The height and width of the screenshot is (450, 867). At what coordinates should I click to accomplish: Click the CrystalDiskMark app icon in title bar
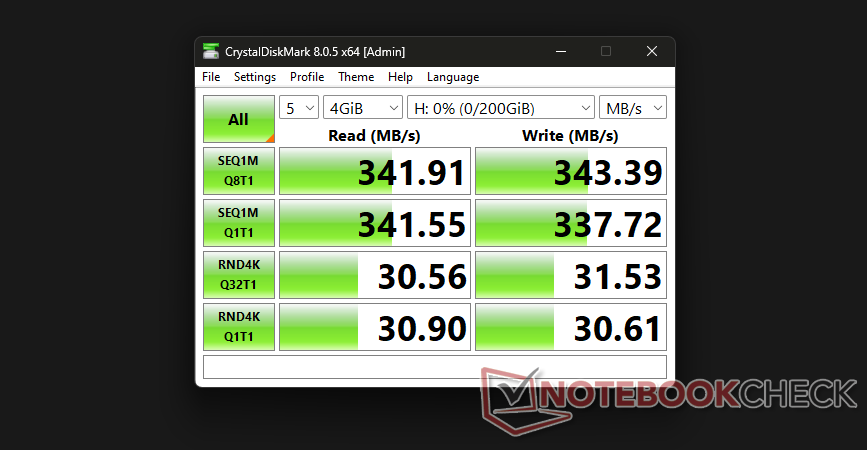click(211, 51)
